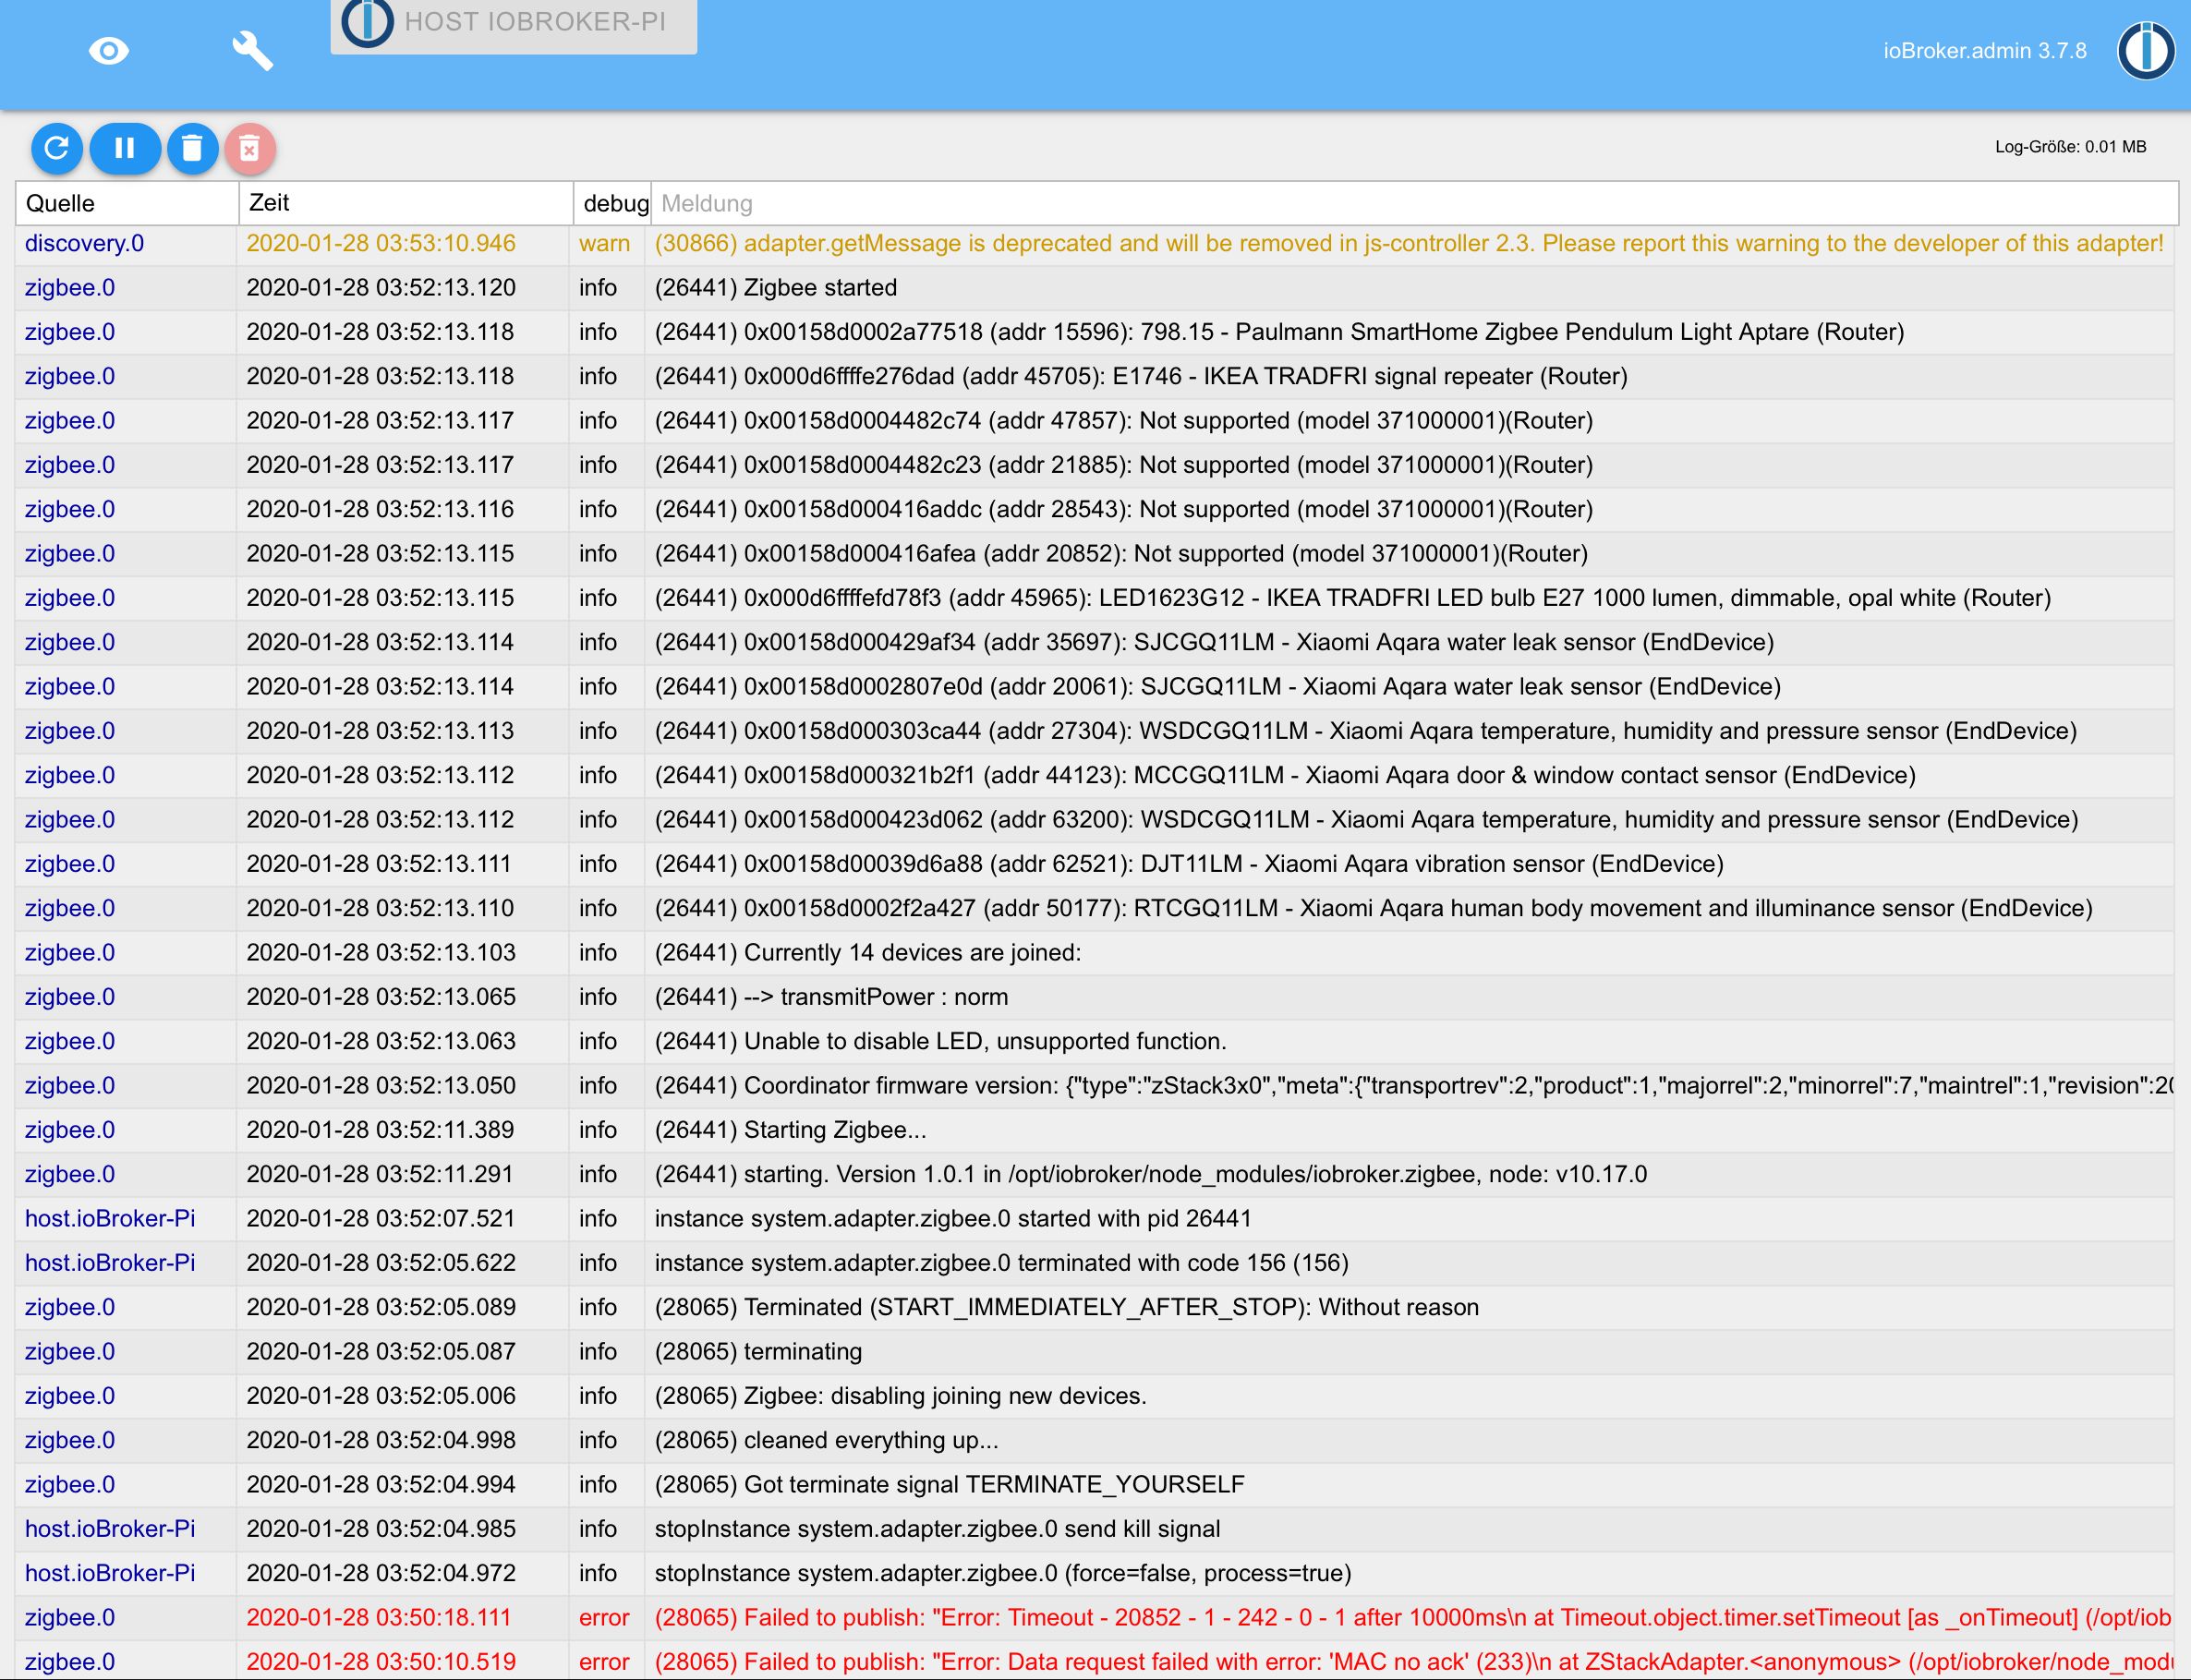Open the Quelle source filter dropdown

click(127, 203)
